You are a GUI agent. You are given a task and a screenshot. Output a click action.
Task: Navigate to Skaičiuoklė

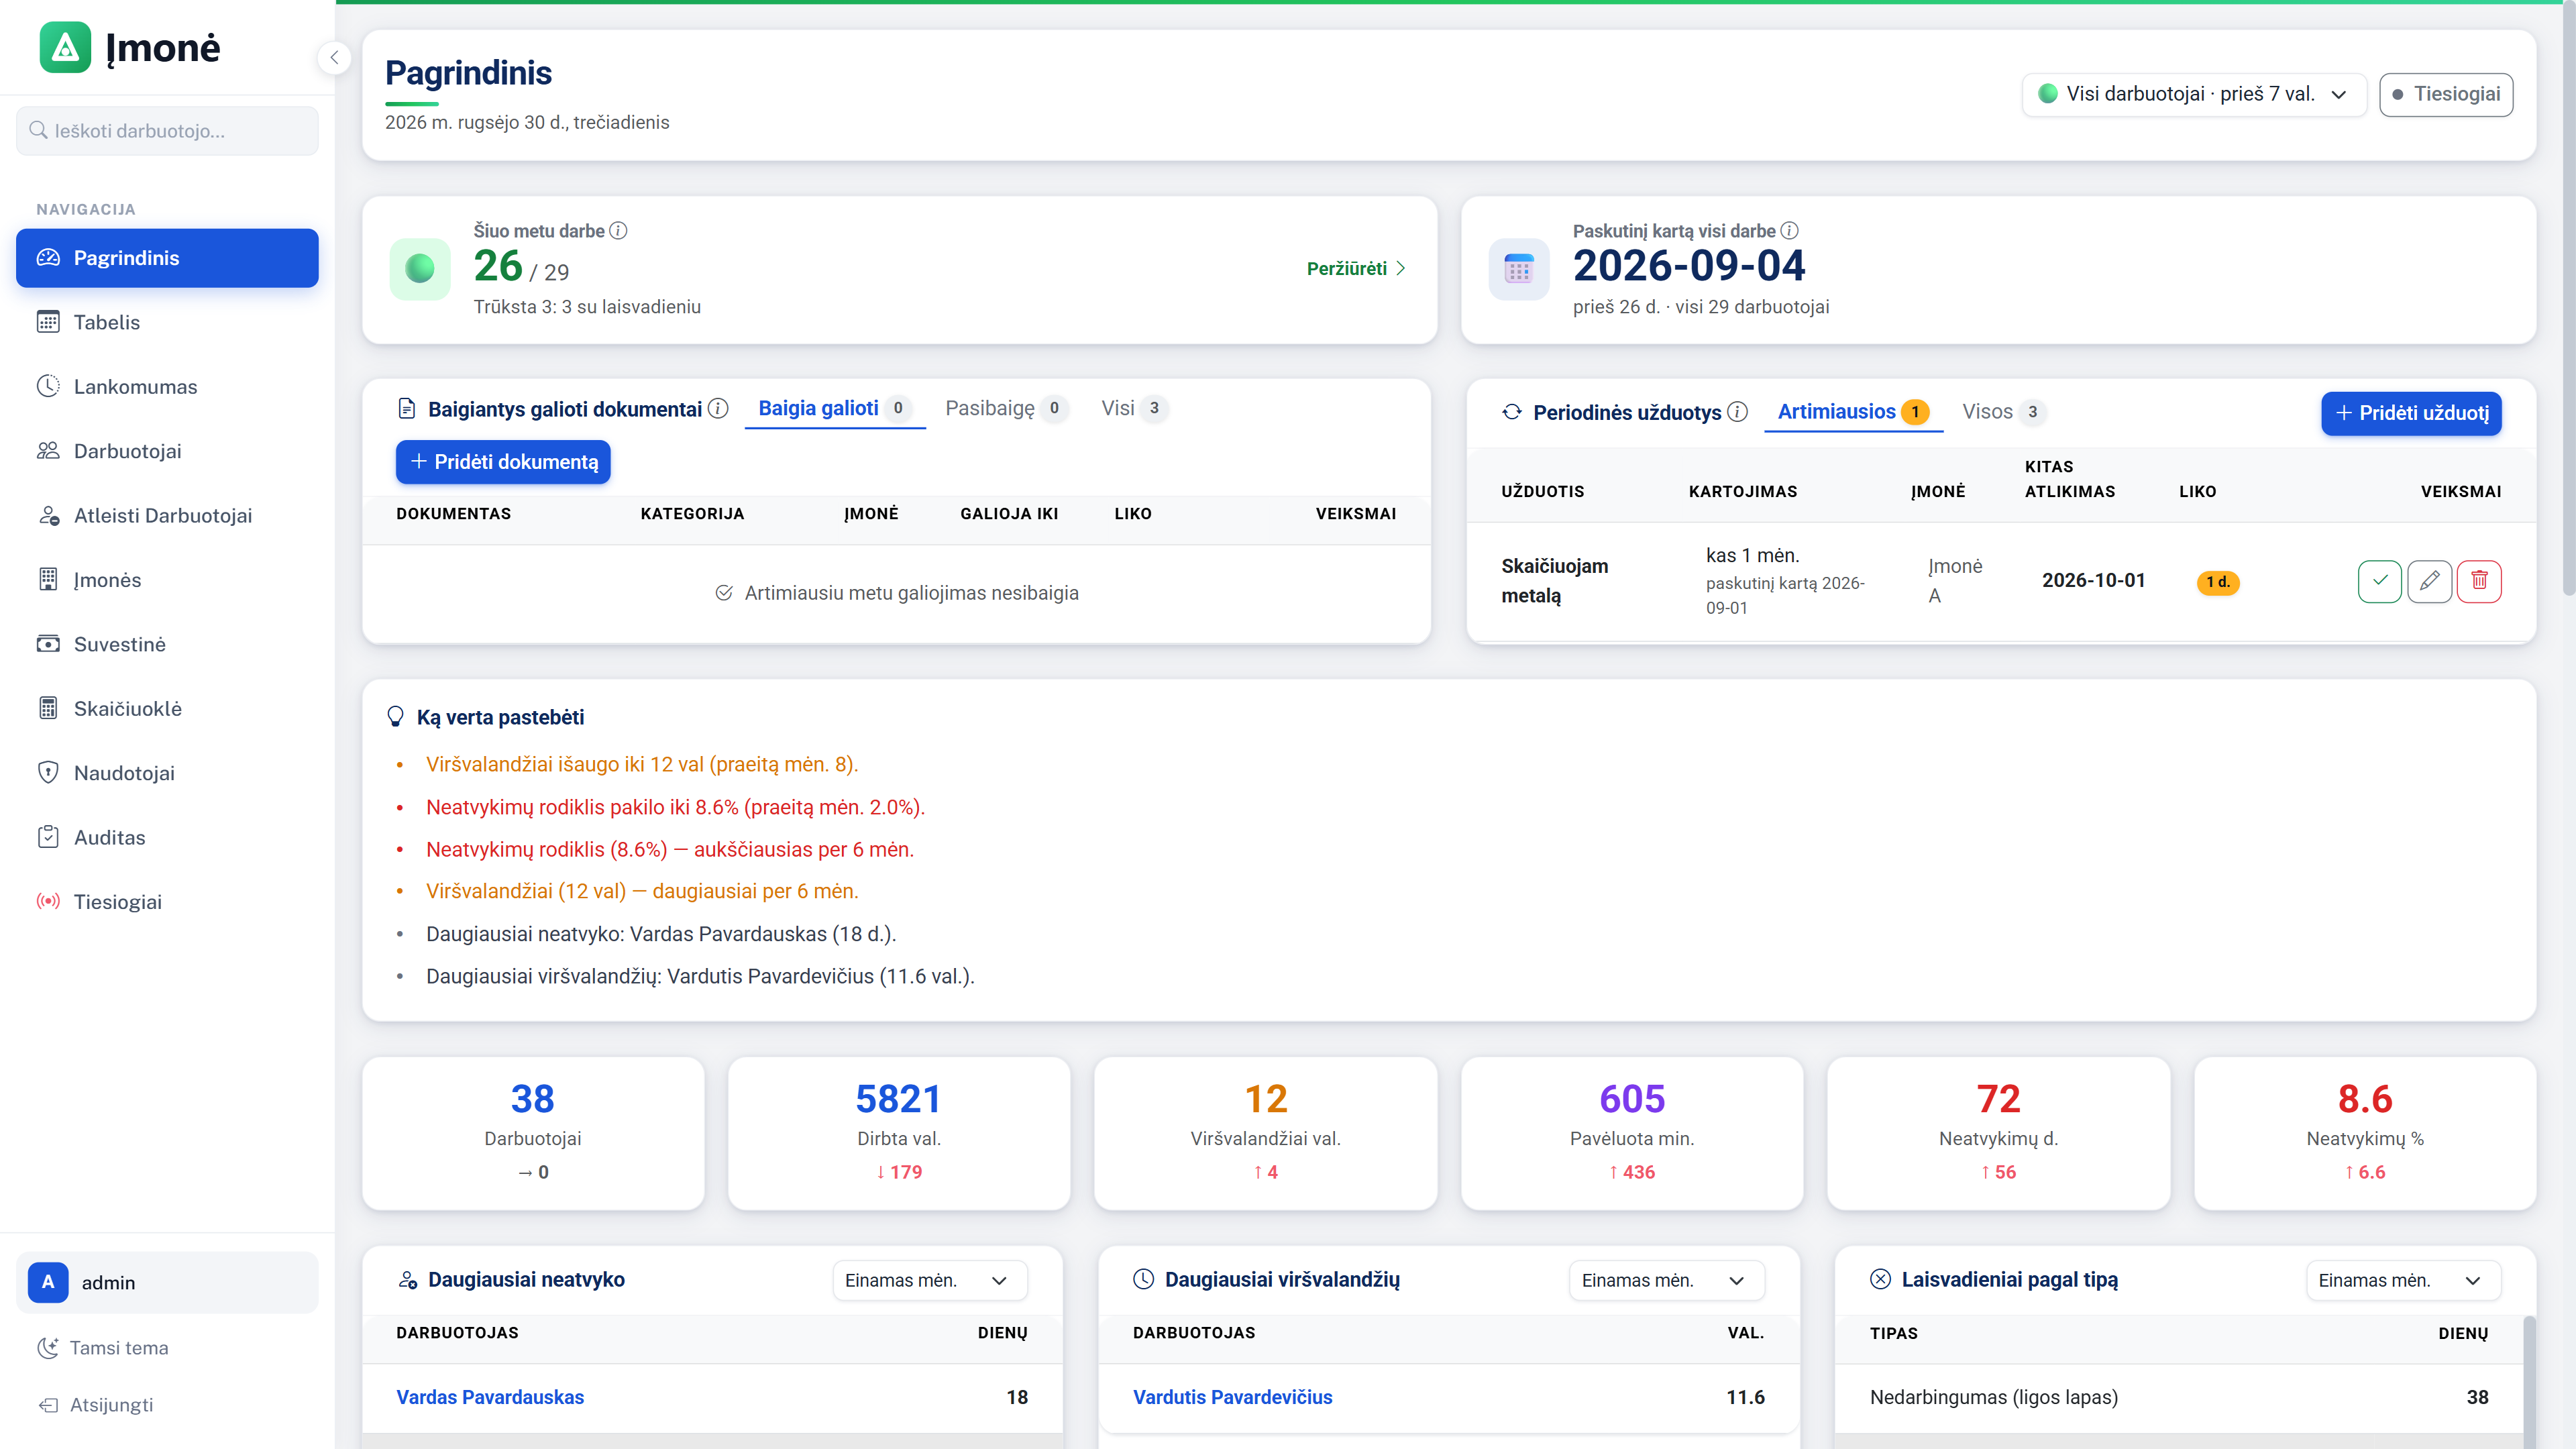[x=167, y=708]
